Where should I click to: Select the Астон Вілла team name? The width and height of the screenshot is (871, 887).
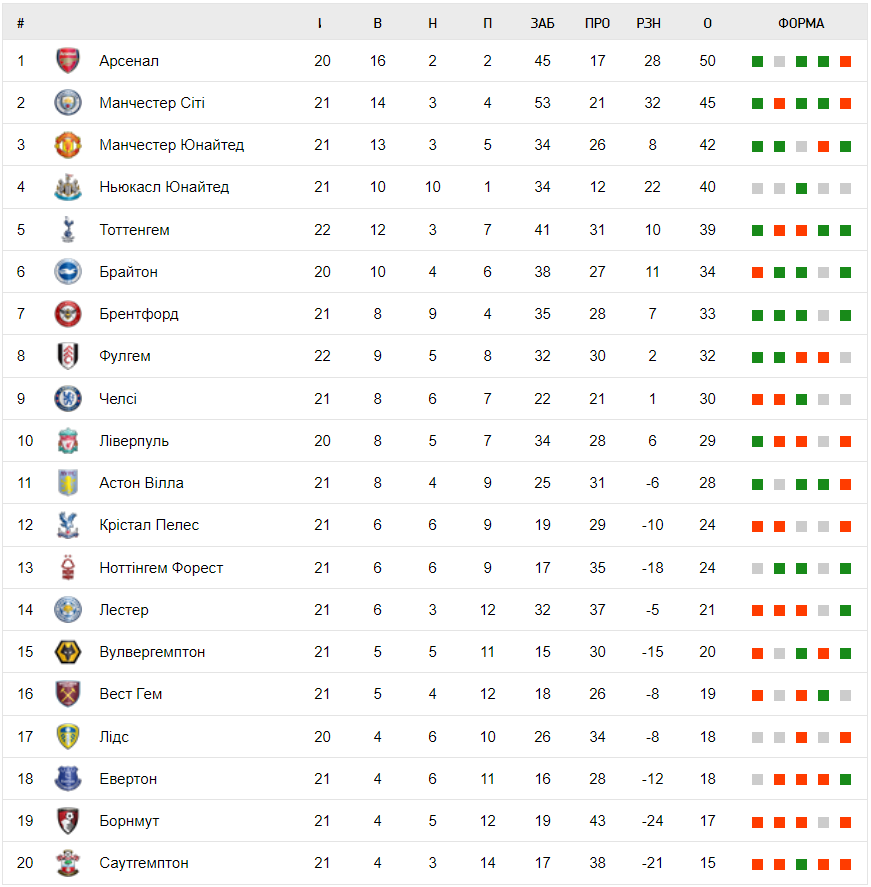141,483
